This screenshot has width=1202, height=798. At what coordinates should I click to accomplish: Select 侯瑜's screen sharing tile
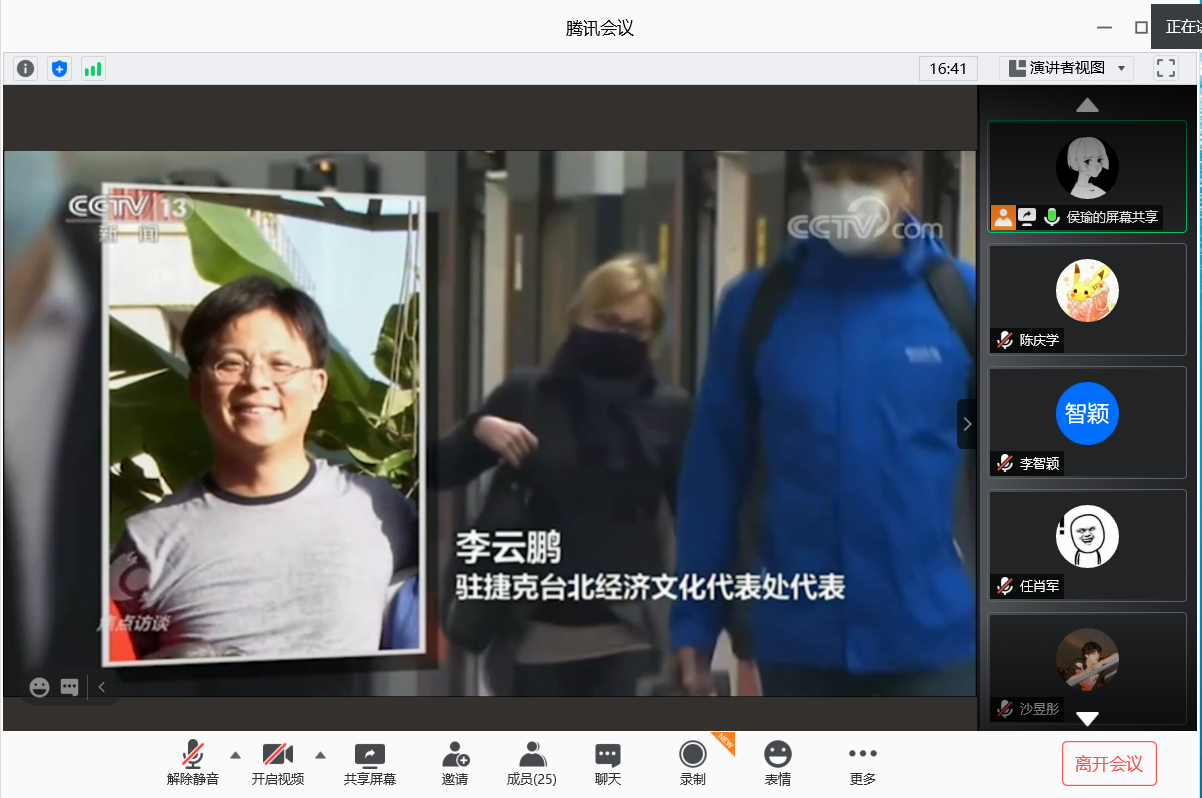1087,177
